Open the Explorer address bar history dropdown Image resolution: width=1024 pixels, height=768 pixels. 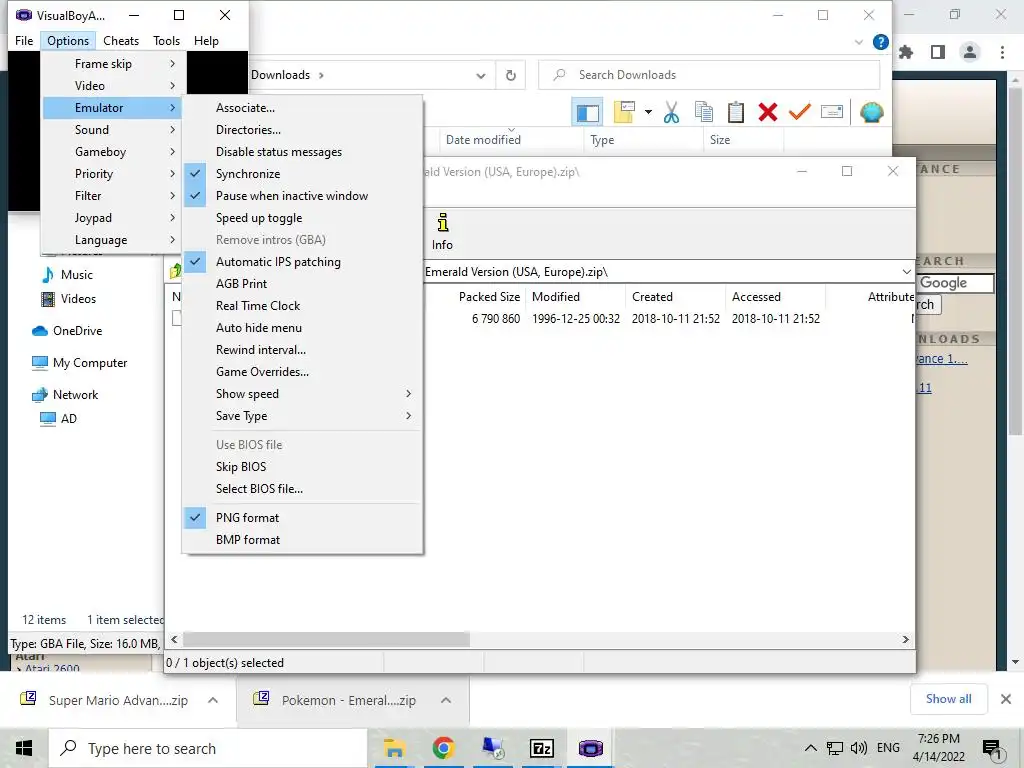481,76
